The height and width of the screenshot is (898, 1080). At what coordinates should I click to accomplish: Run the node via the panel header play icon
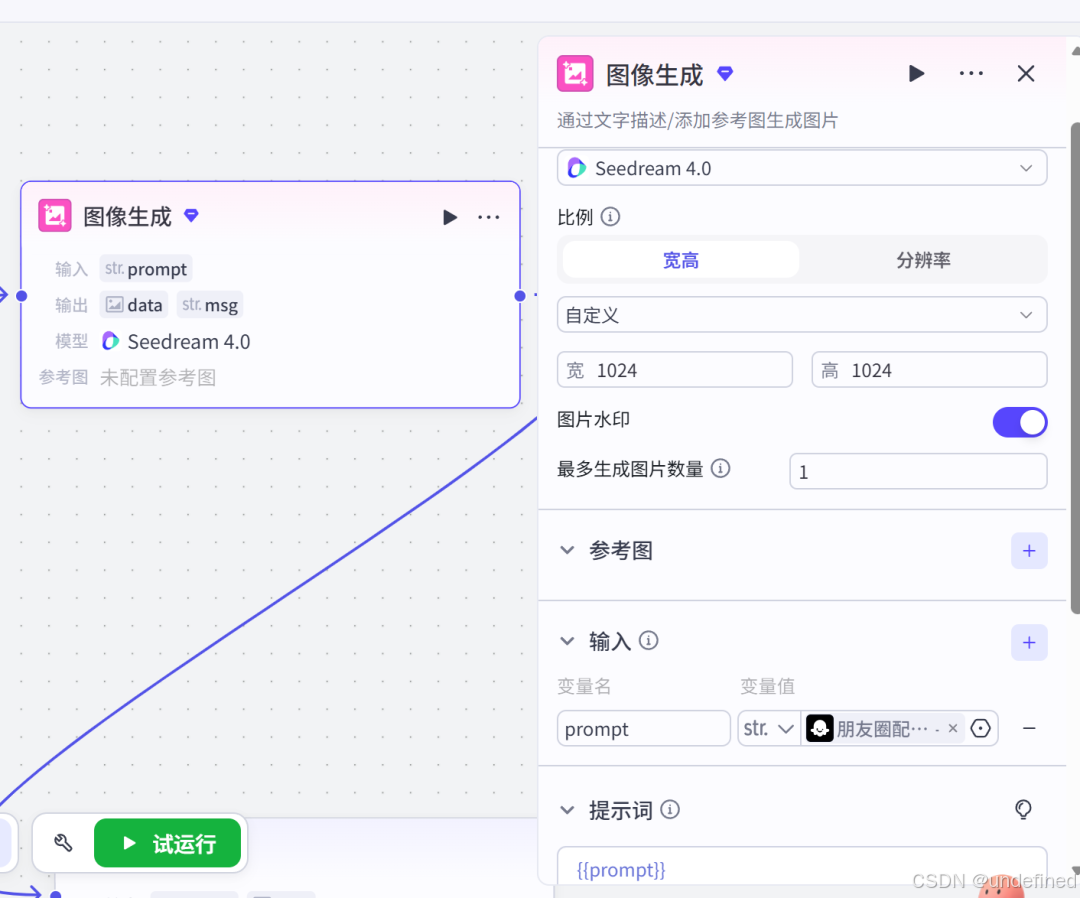coord(916,73)
